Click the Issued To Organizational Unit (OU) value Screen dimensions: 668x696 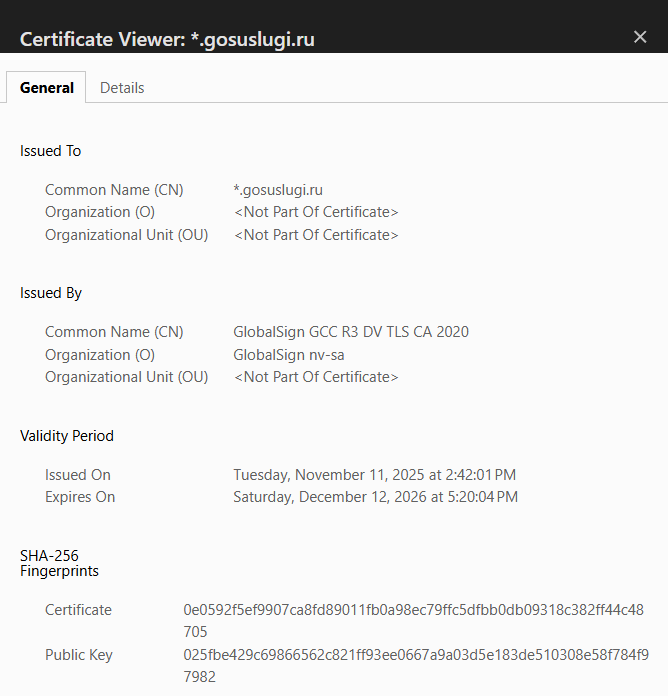click(x=316, y=235)
